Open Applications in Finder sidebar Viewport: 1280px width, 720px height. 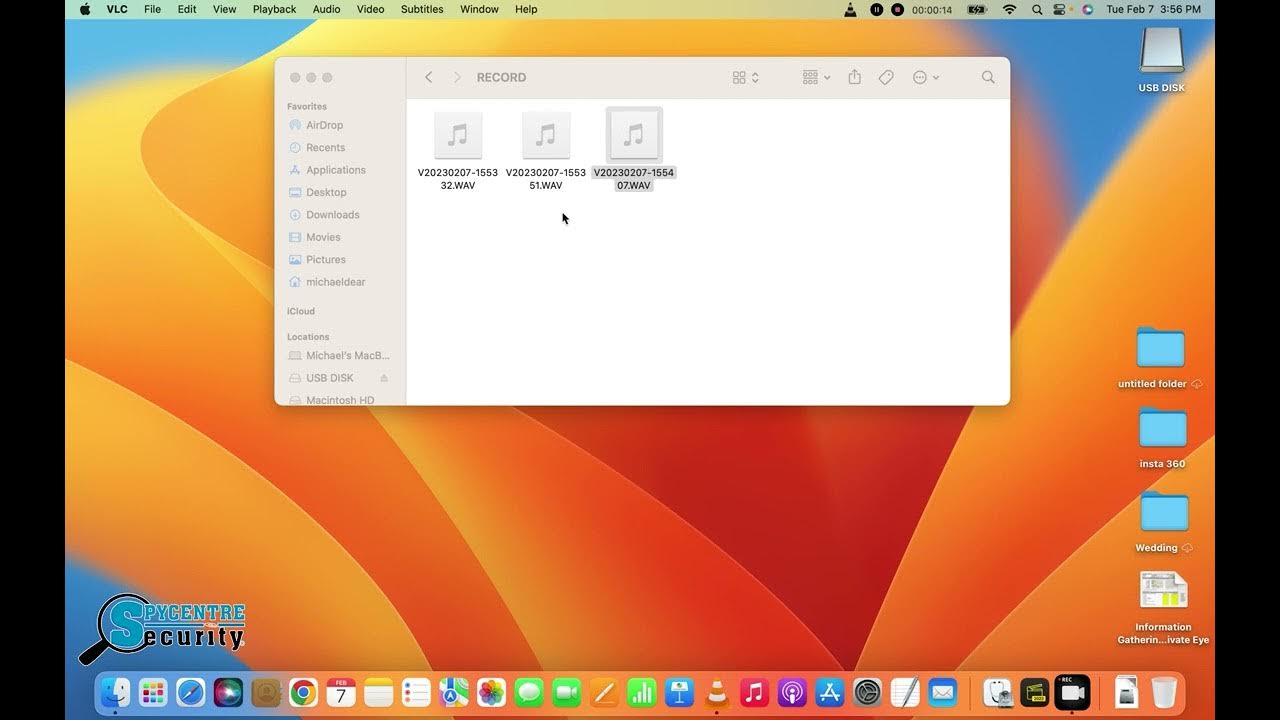pos(338,170)
